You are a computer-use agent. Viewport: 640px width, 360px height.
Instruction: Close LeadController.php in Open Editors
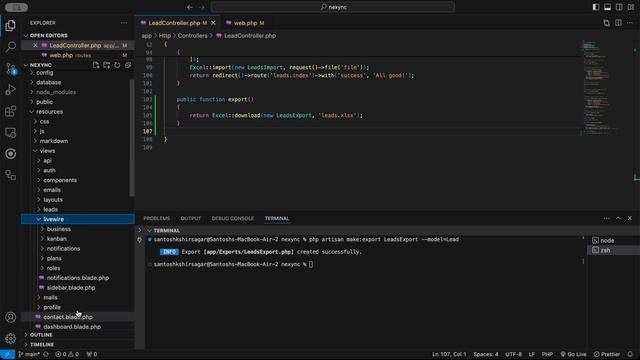point(35,45)
